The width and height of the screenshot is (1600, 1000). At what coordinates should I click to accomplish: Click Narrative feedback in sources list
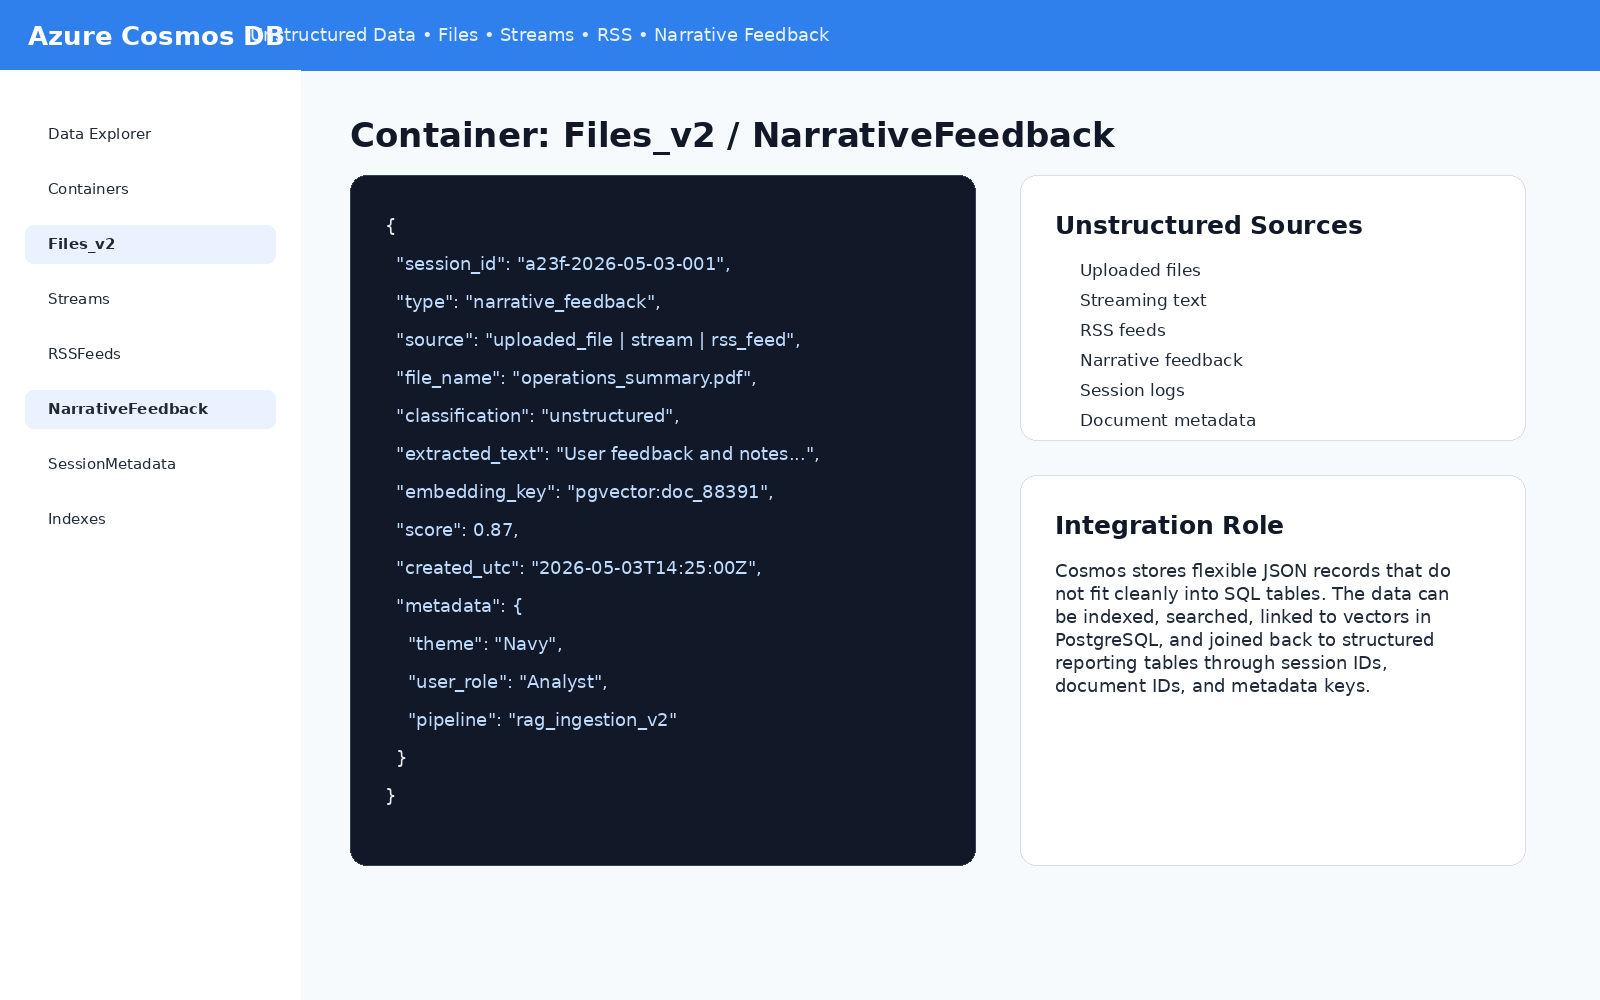tap(1161, 360)
